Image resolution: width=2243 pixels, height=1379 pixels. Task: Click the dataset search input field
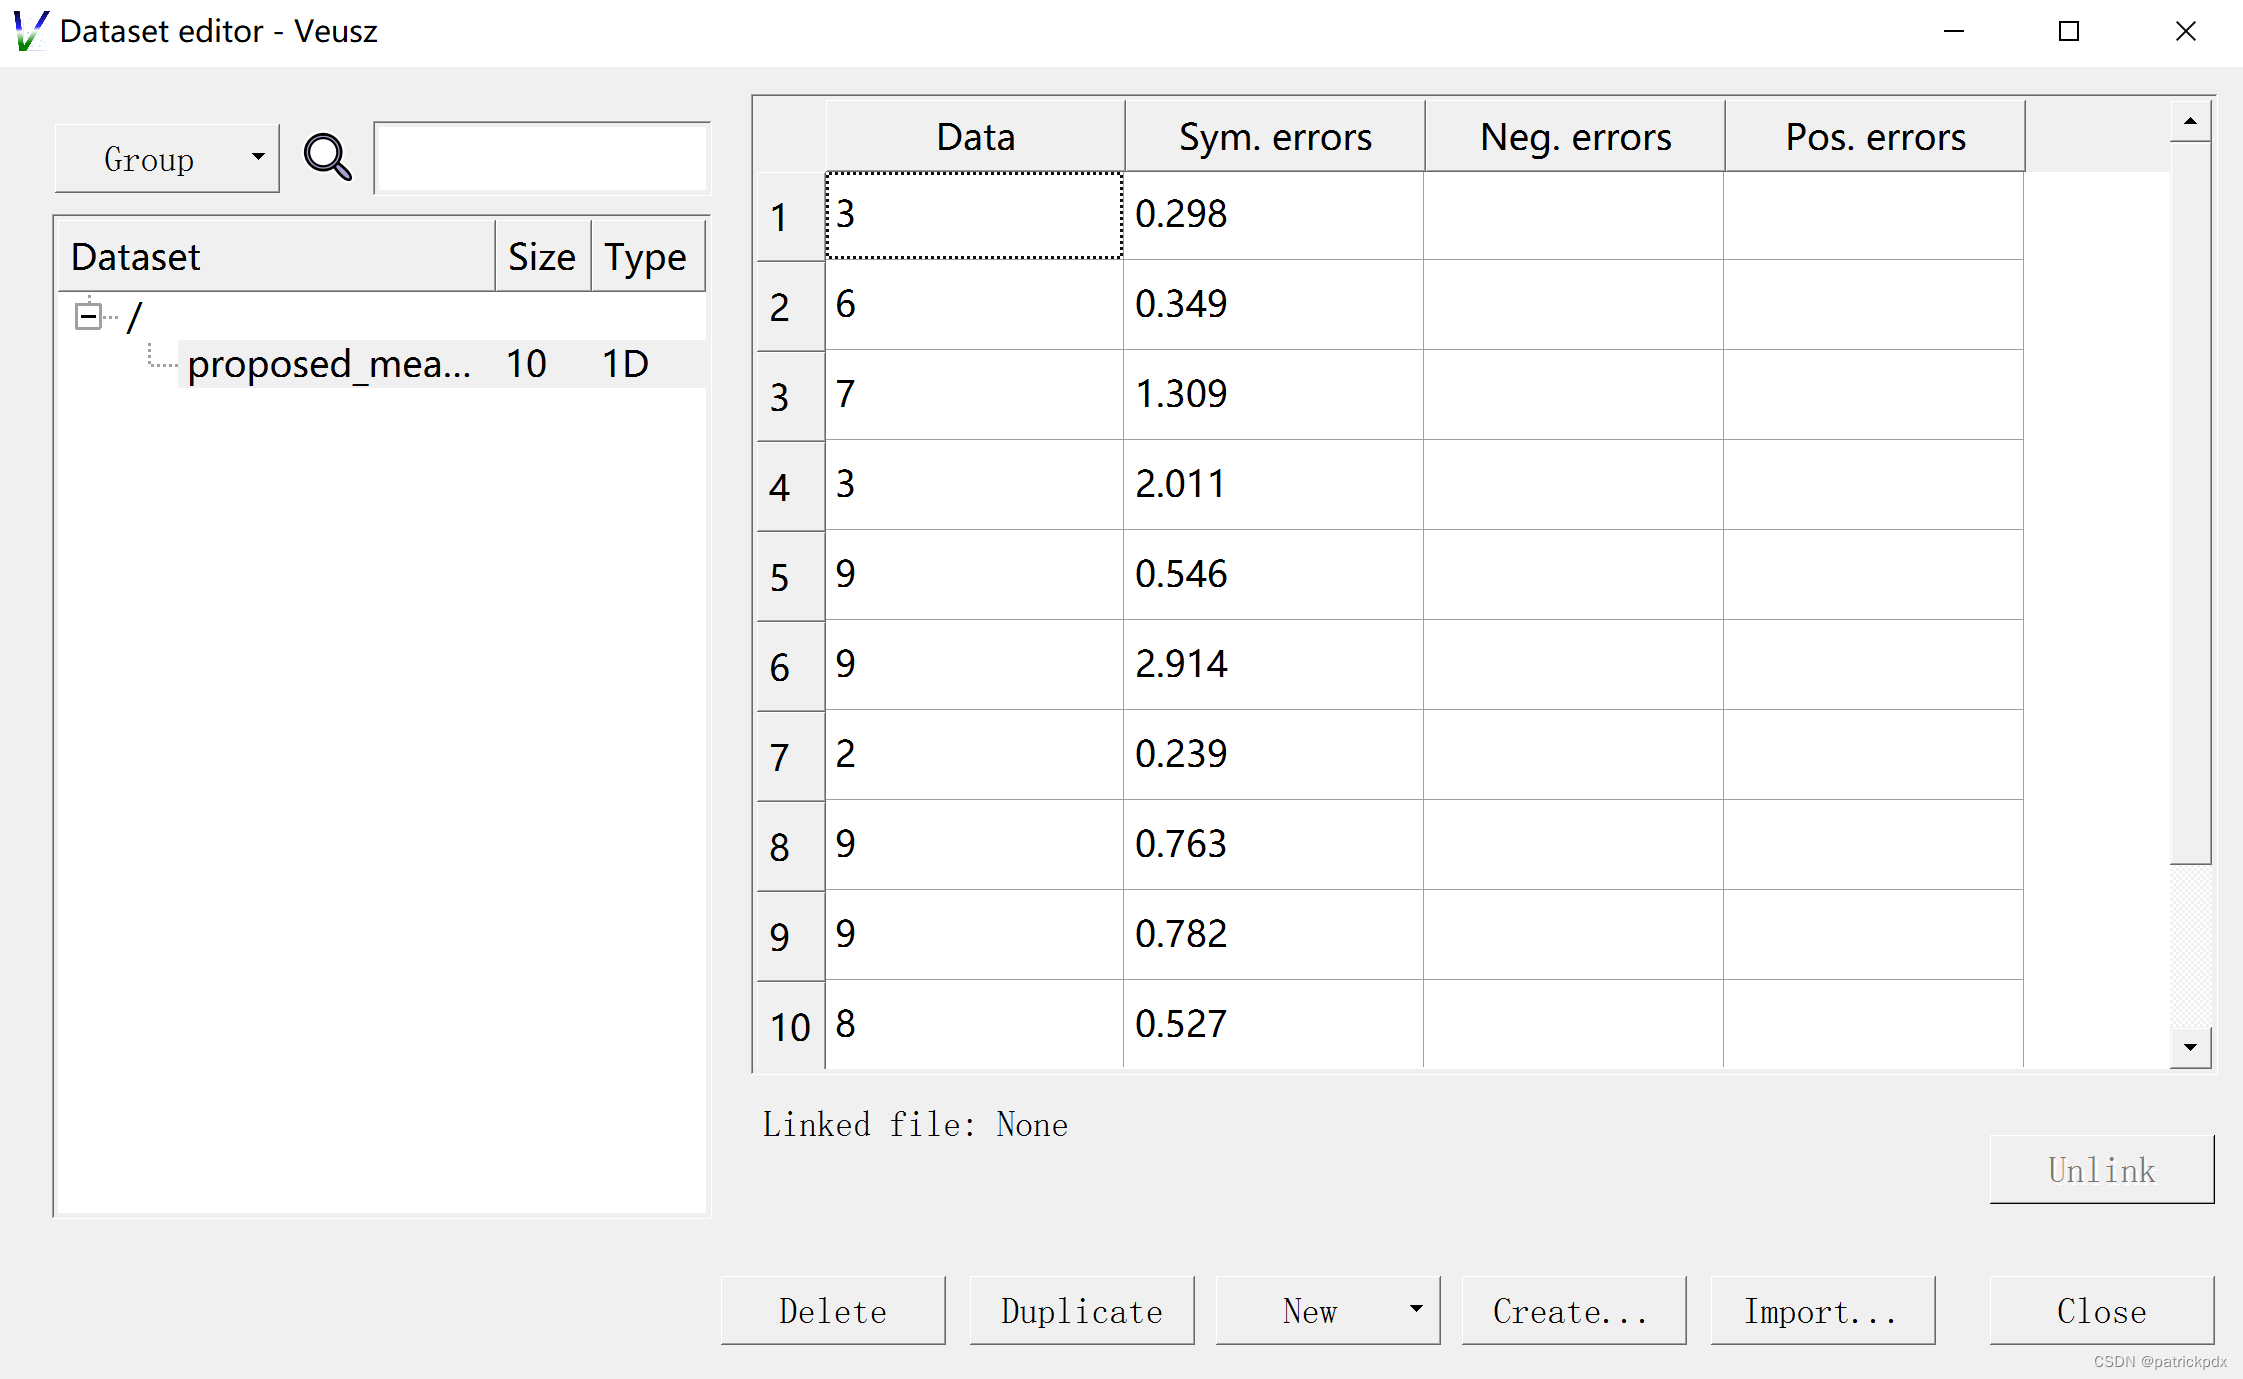pos(542,158)
